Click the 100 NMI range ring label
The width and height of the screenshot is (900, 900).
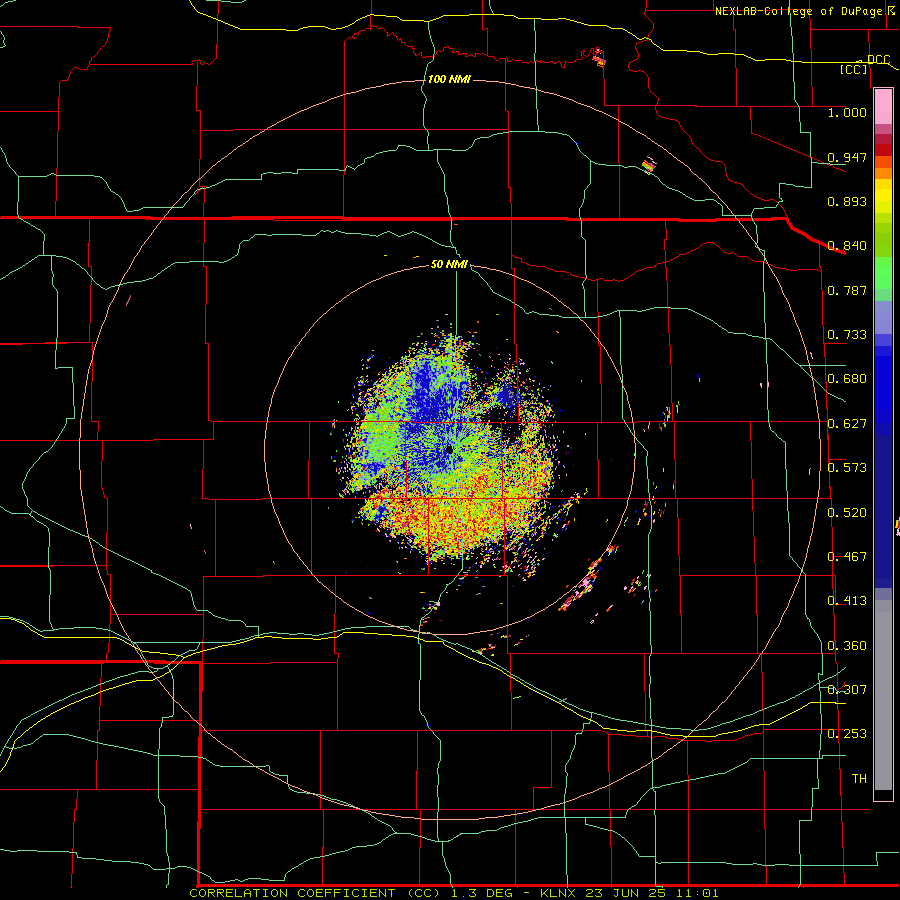[449, 79]
